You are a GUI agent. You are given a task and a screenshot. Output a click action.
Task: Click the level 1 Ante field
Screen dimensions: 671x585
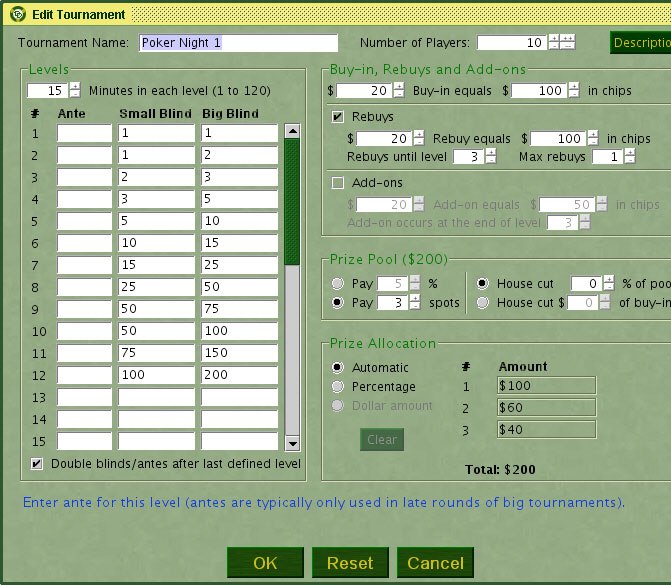[x=84, y=133]
